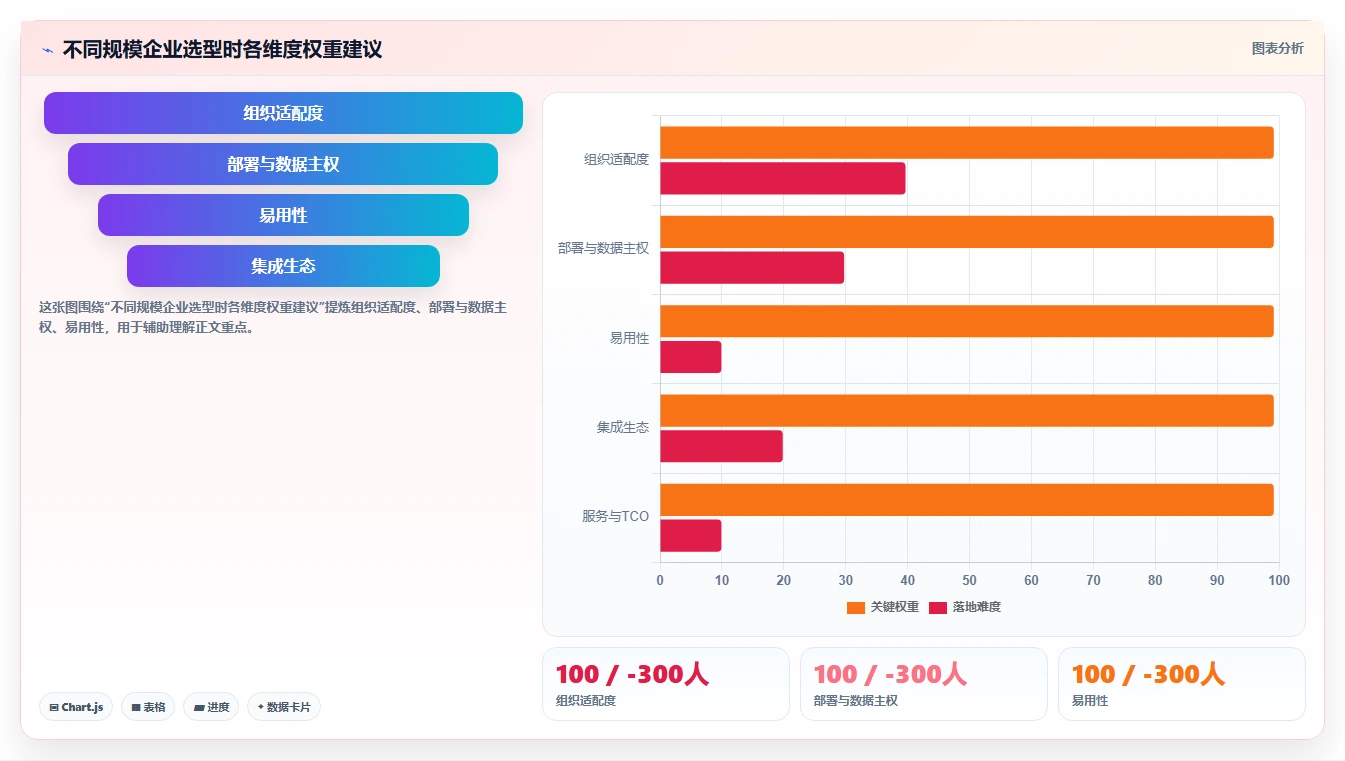This screenshot has height=761, width=1345.
Task: Click the 服务与TCO y-axis label
Action: (616, 517)
